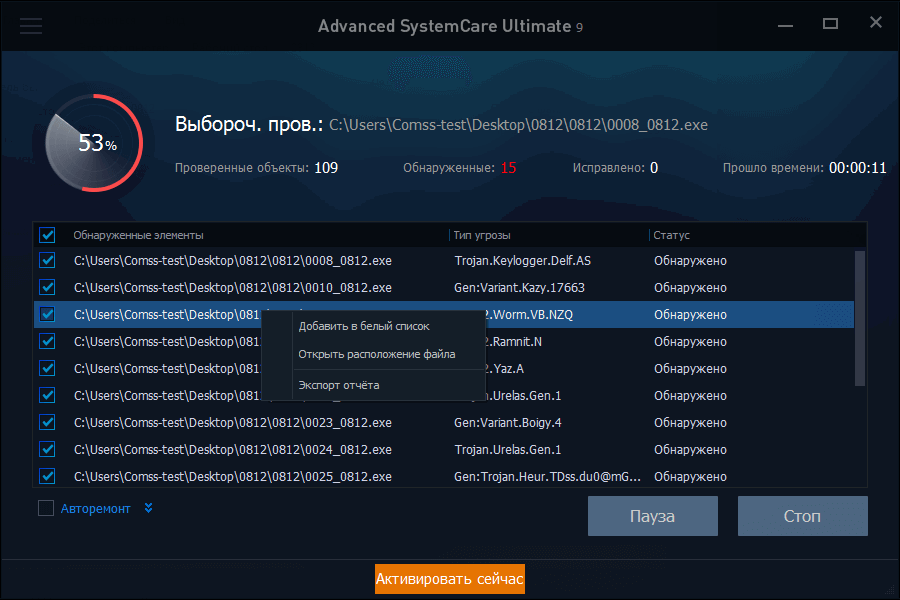Uncheck the 0023_0812.exe detection row
This screenshot has width=900, height=600.
tap(46, 422)
